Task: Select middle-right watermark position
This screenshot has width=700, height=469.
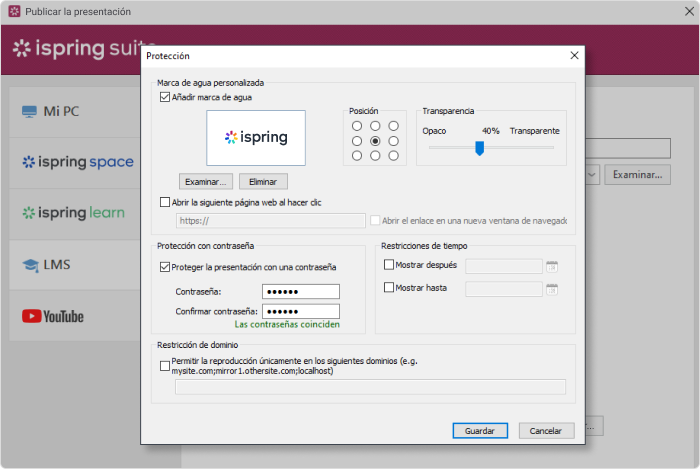Action: point(393,141)
